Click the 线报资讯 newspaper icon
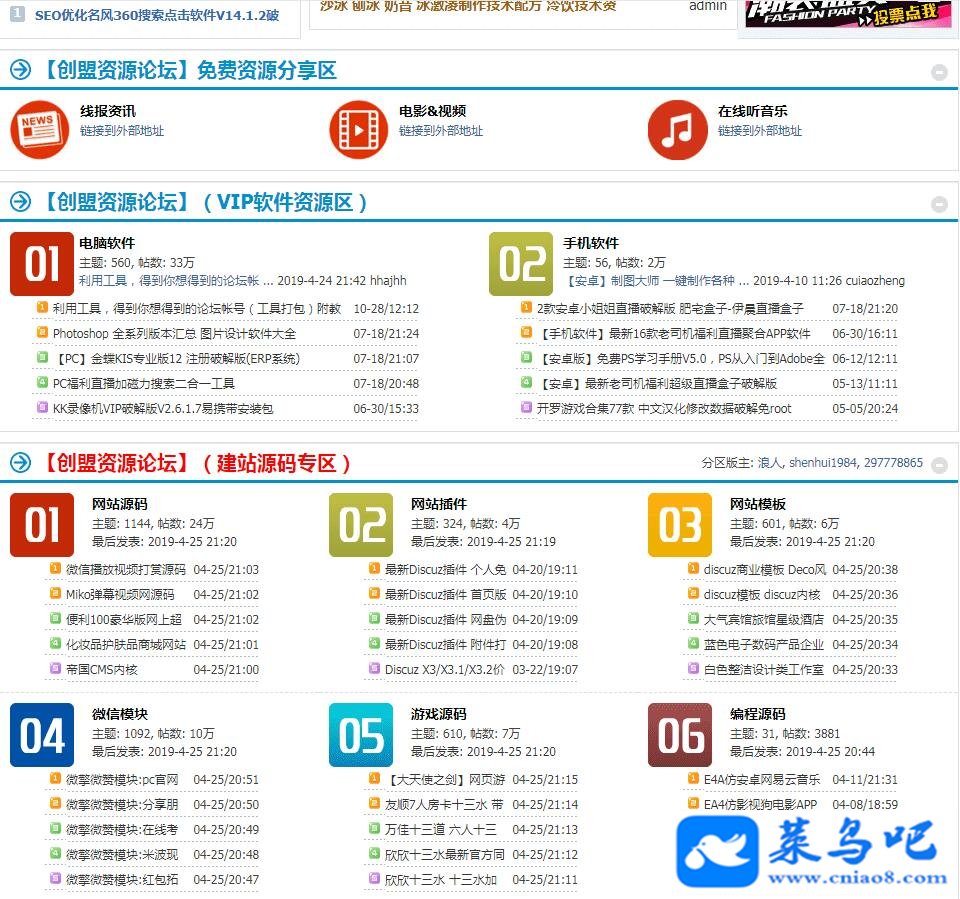 click(x=38, y=130)
